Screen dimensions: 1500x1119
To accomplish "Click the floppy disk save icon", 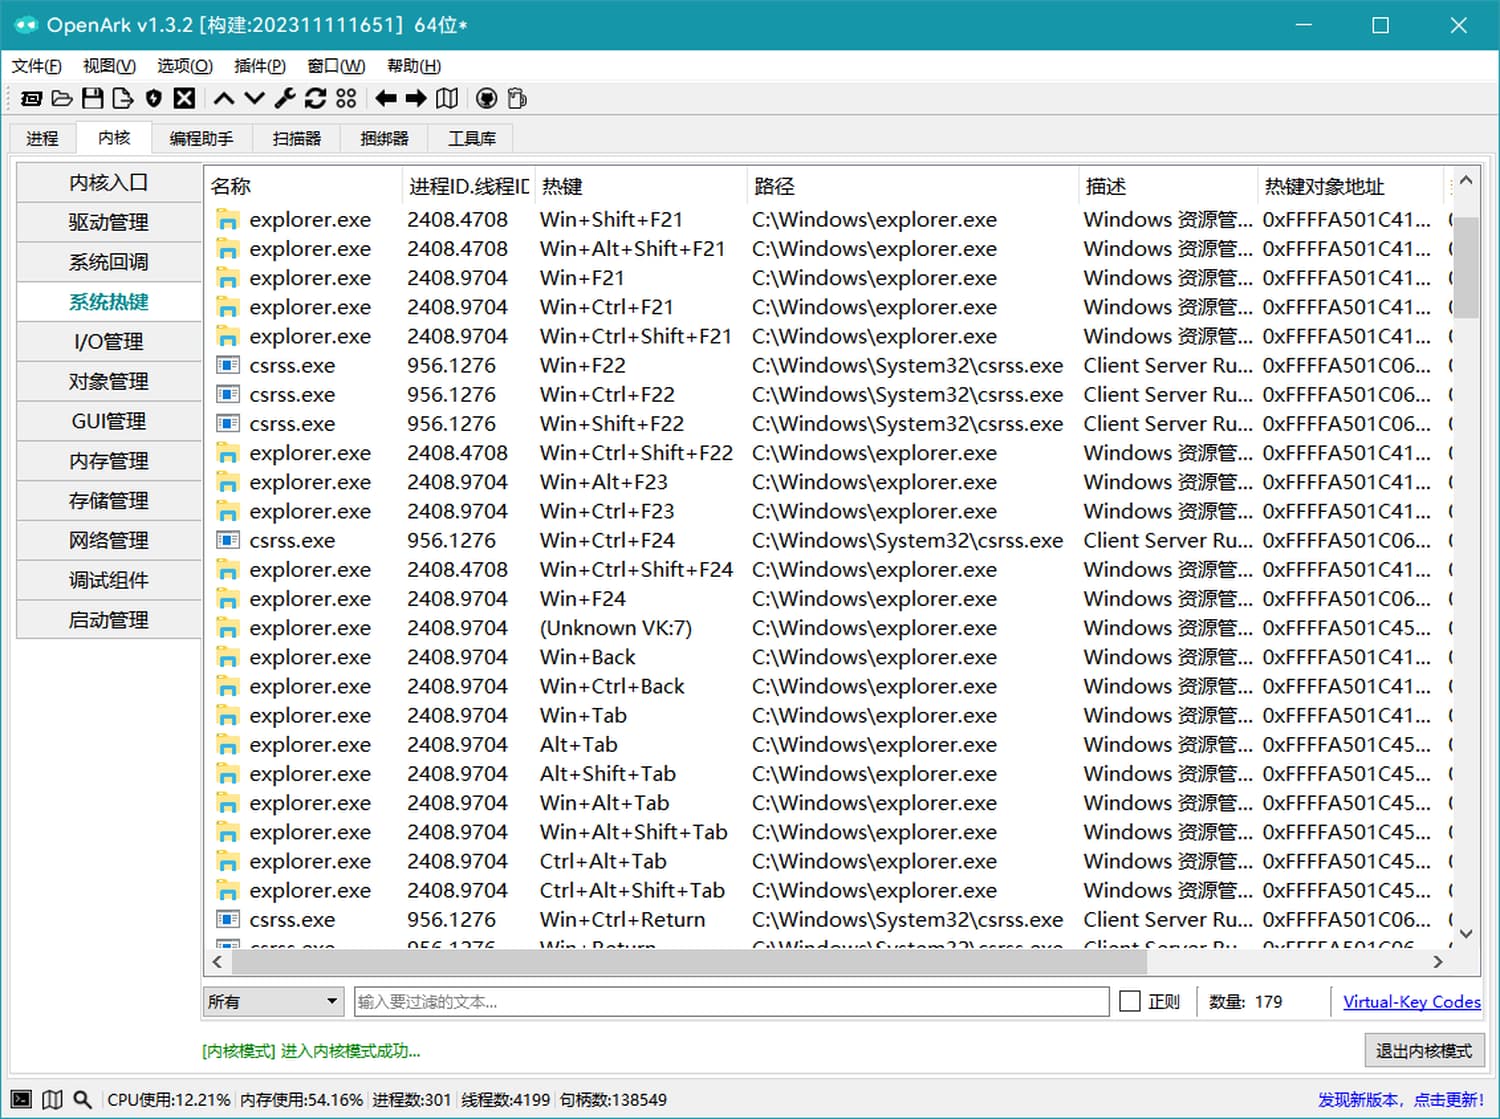I will click(x=93, y=98).
